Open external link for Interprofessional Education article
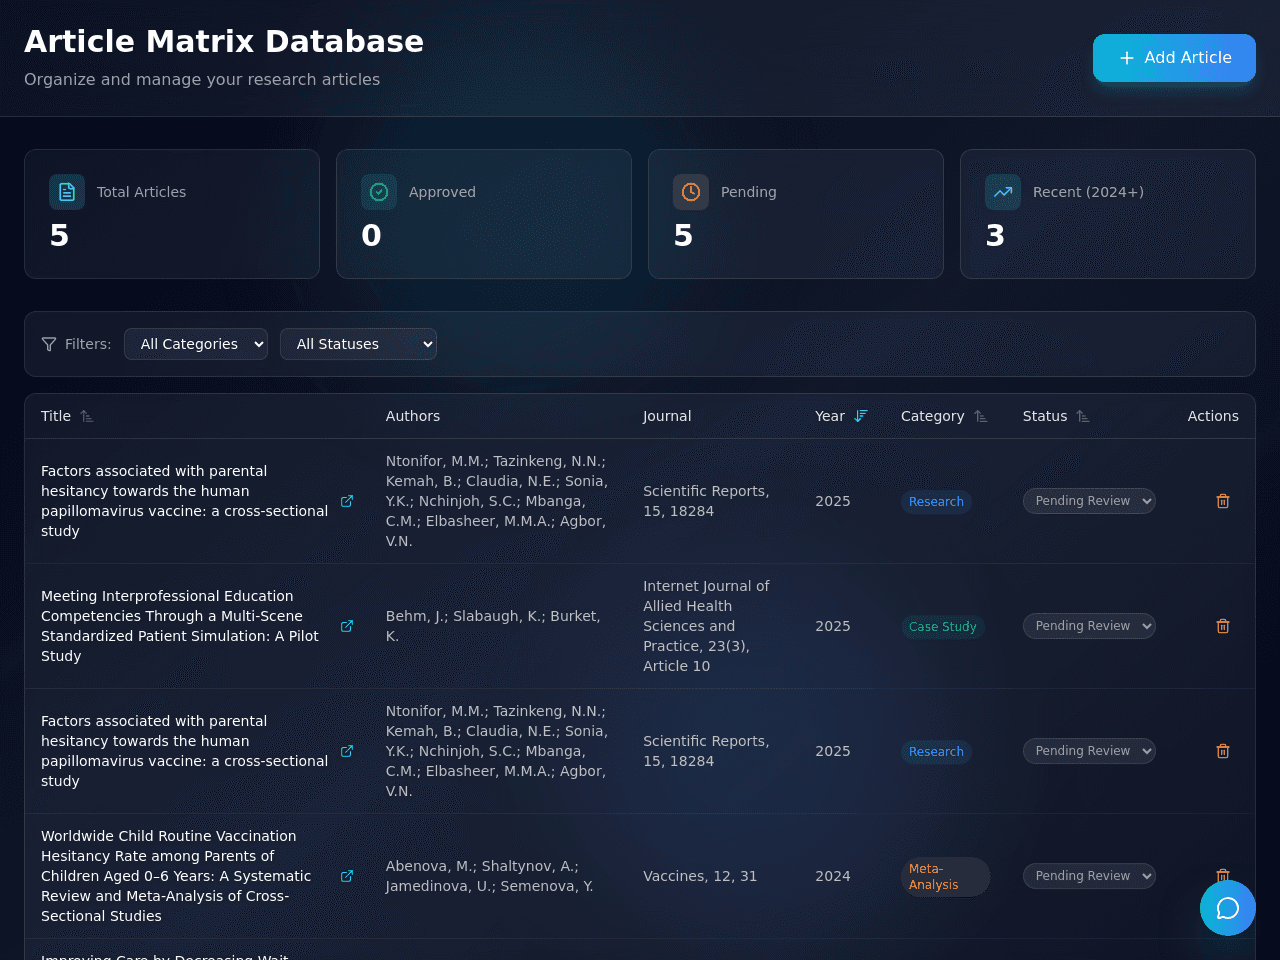The image size is (1280, 960). tap(347, 626)
